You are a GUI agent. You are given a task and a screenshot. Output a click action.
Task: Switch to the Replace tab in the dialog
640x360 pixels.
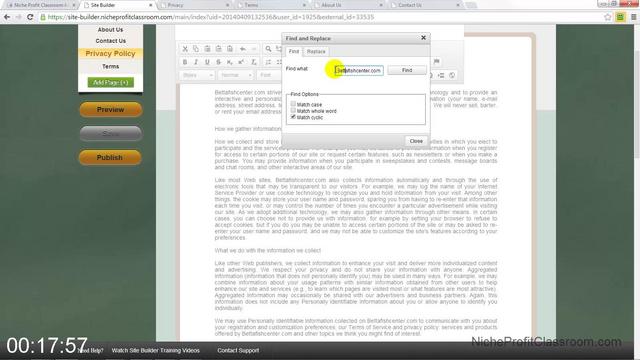[316, 51]
